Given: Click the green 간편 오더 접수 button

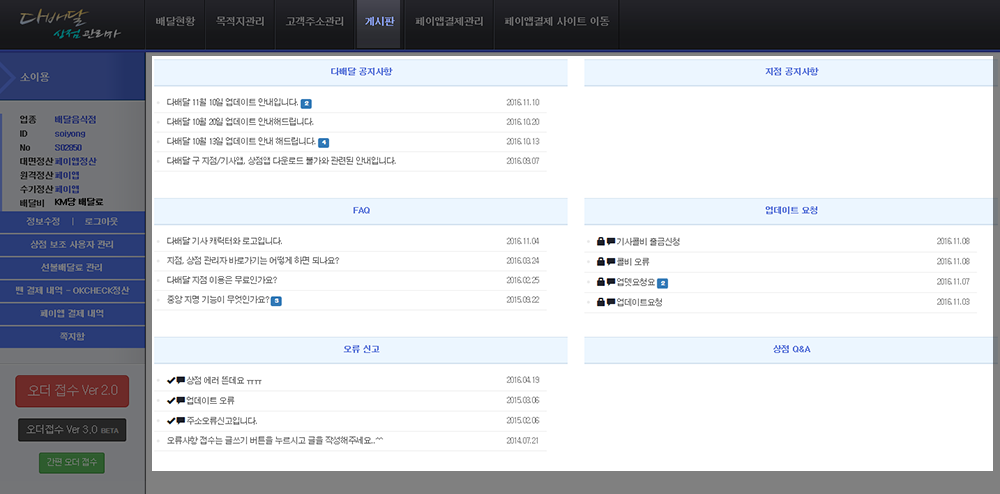Looking at the screenshot, I should click(x=72, y=462).
